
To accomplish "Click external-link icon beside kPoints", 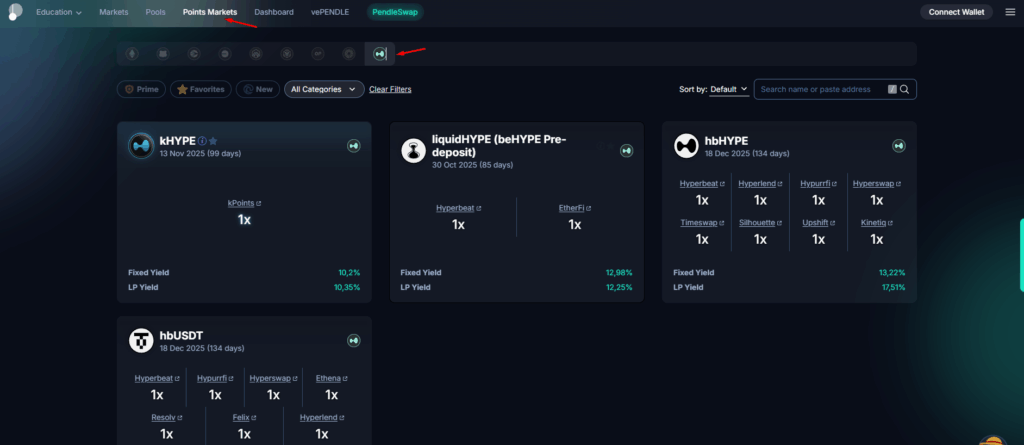I will [259, 204].
